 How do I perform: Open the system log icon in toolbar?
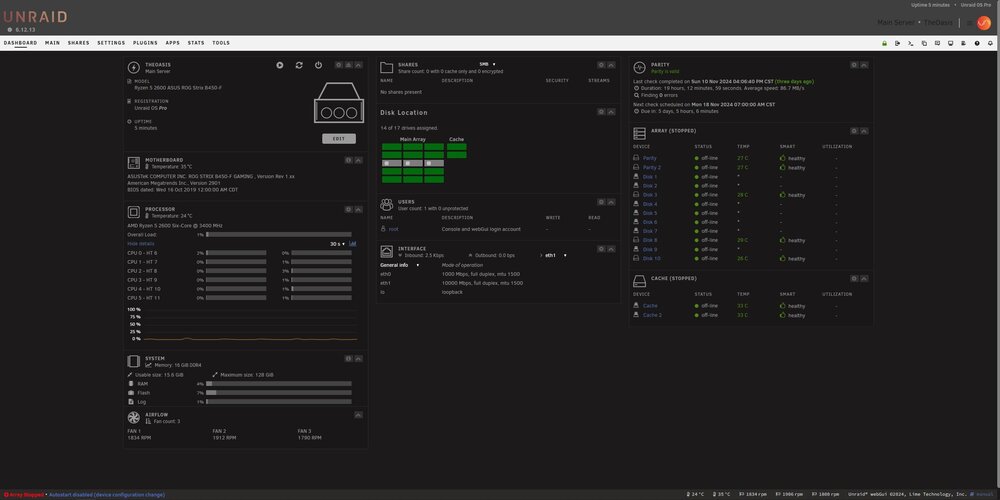click(964, 43)
